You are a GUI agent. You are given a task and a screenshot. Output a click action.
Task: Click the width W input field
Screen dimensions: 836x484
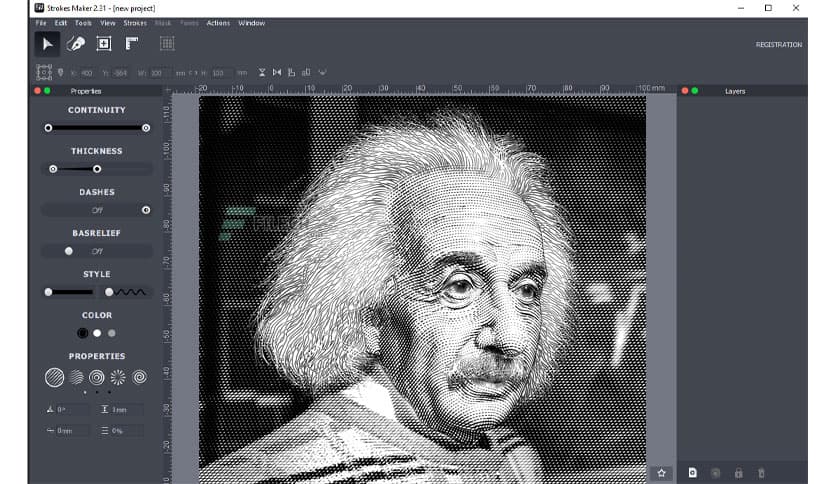coord(160,72)
